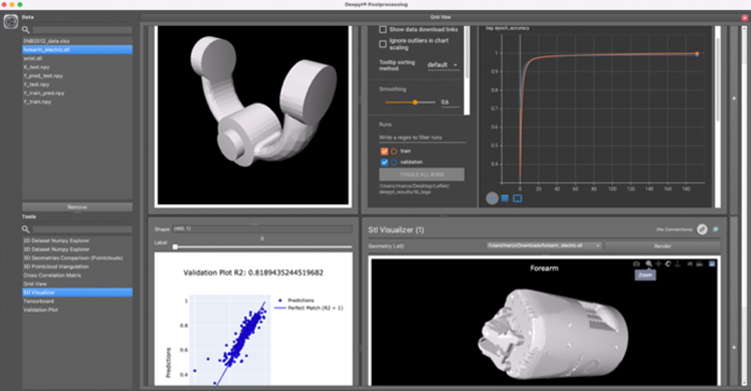
Task: Uncheck the train run checkbox
Action: pos(384,151)
